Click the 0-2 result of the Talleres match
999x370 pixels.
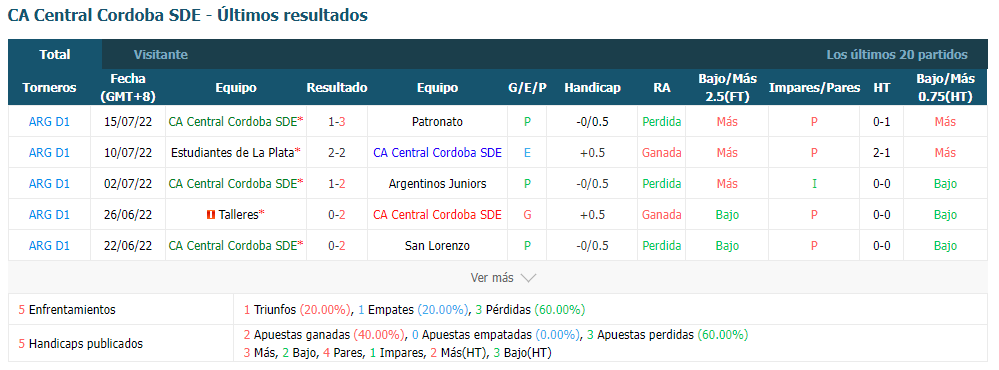click(x=337, y=215)
